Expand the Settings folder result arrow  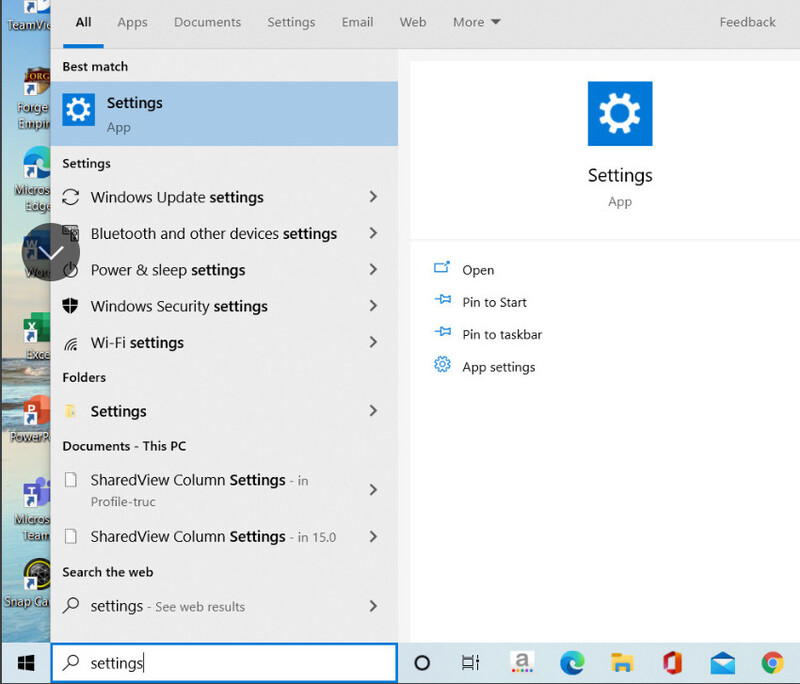[373, 411]
